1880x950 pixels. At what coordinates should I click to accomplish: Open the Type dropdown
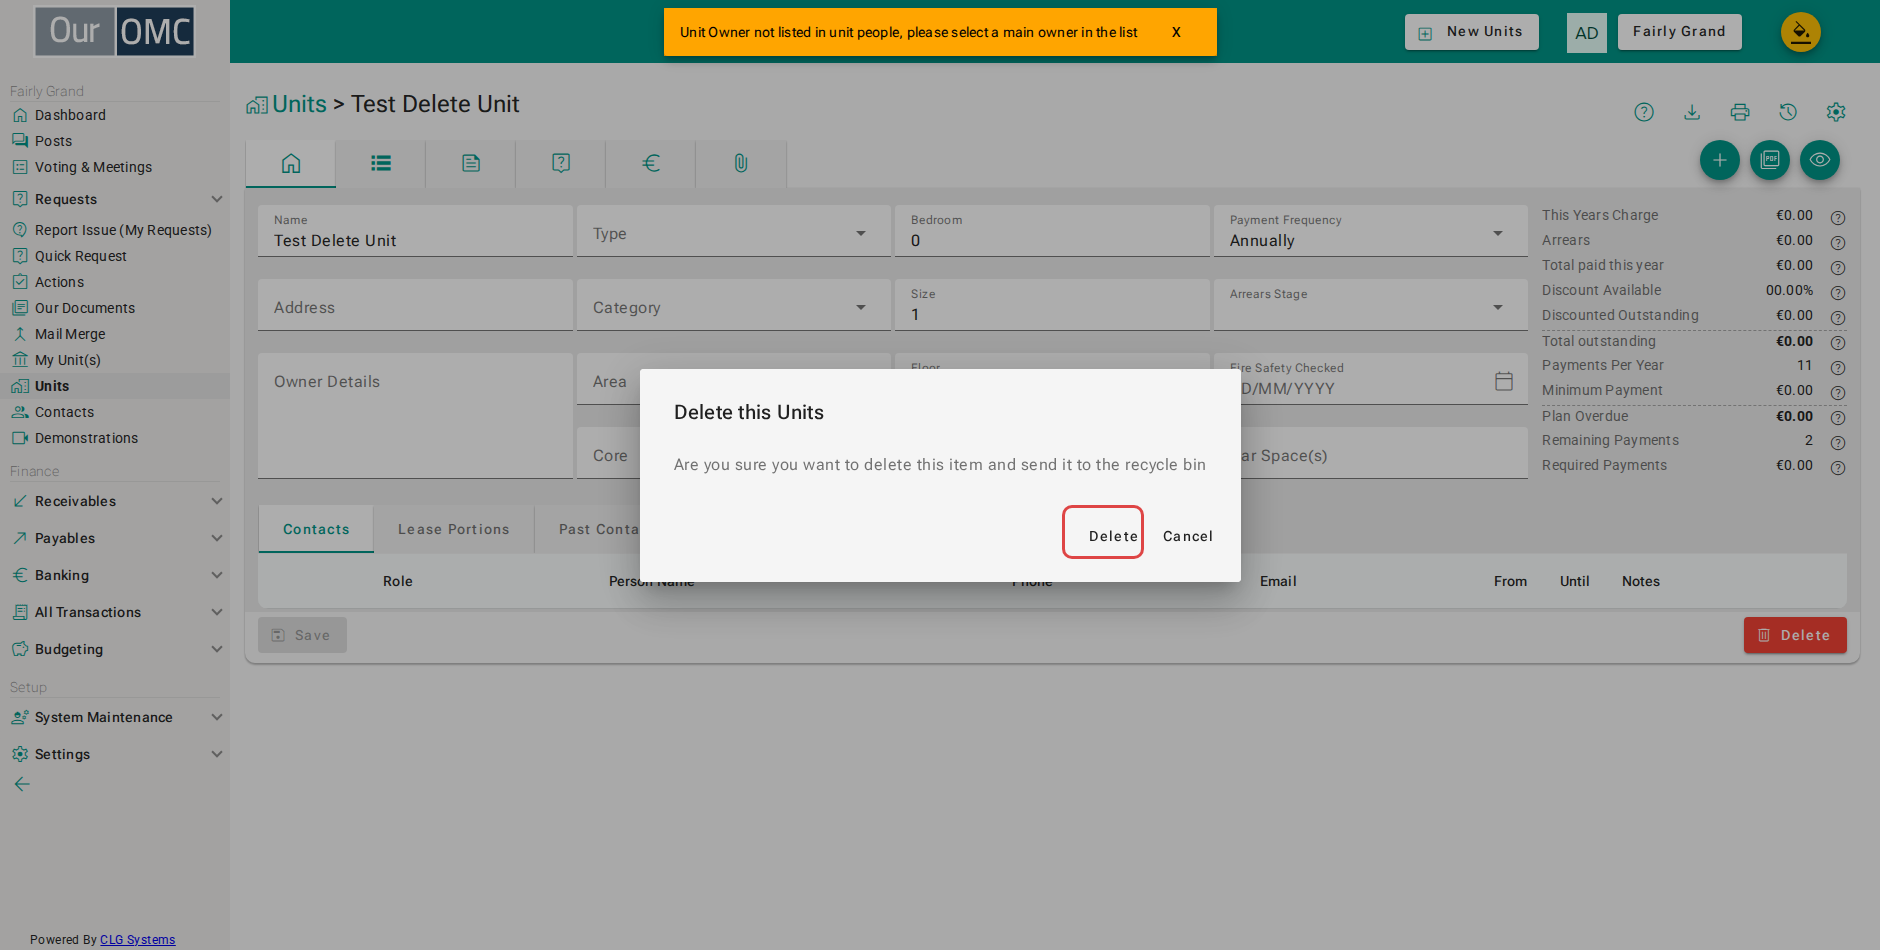tap(734, 231)
